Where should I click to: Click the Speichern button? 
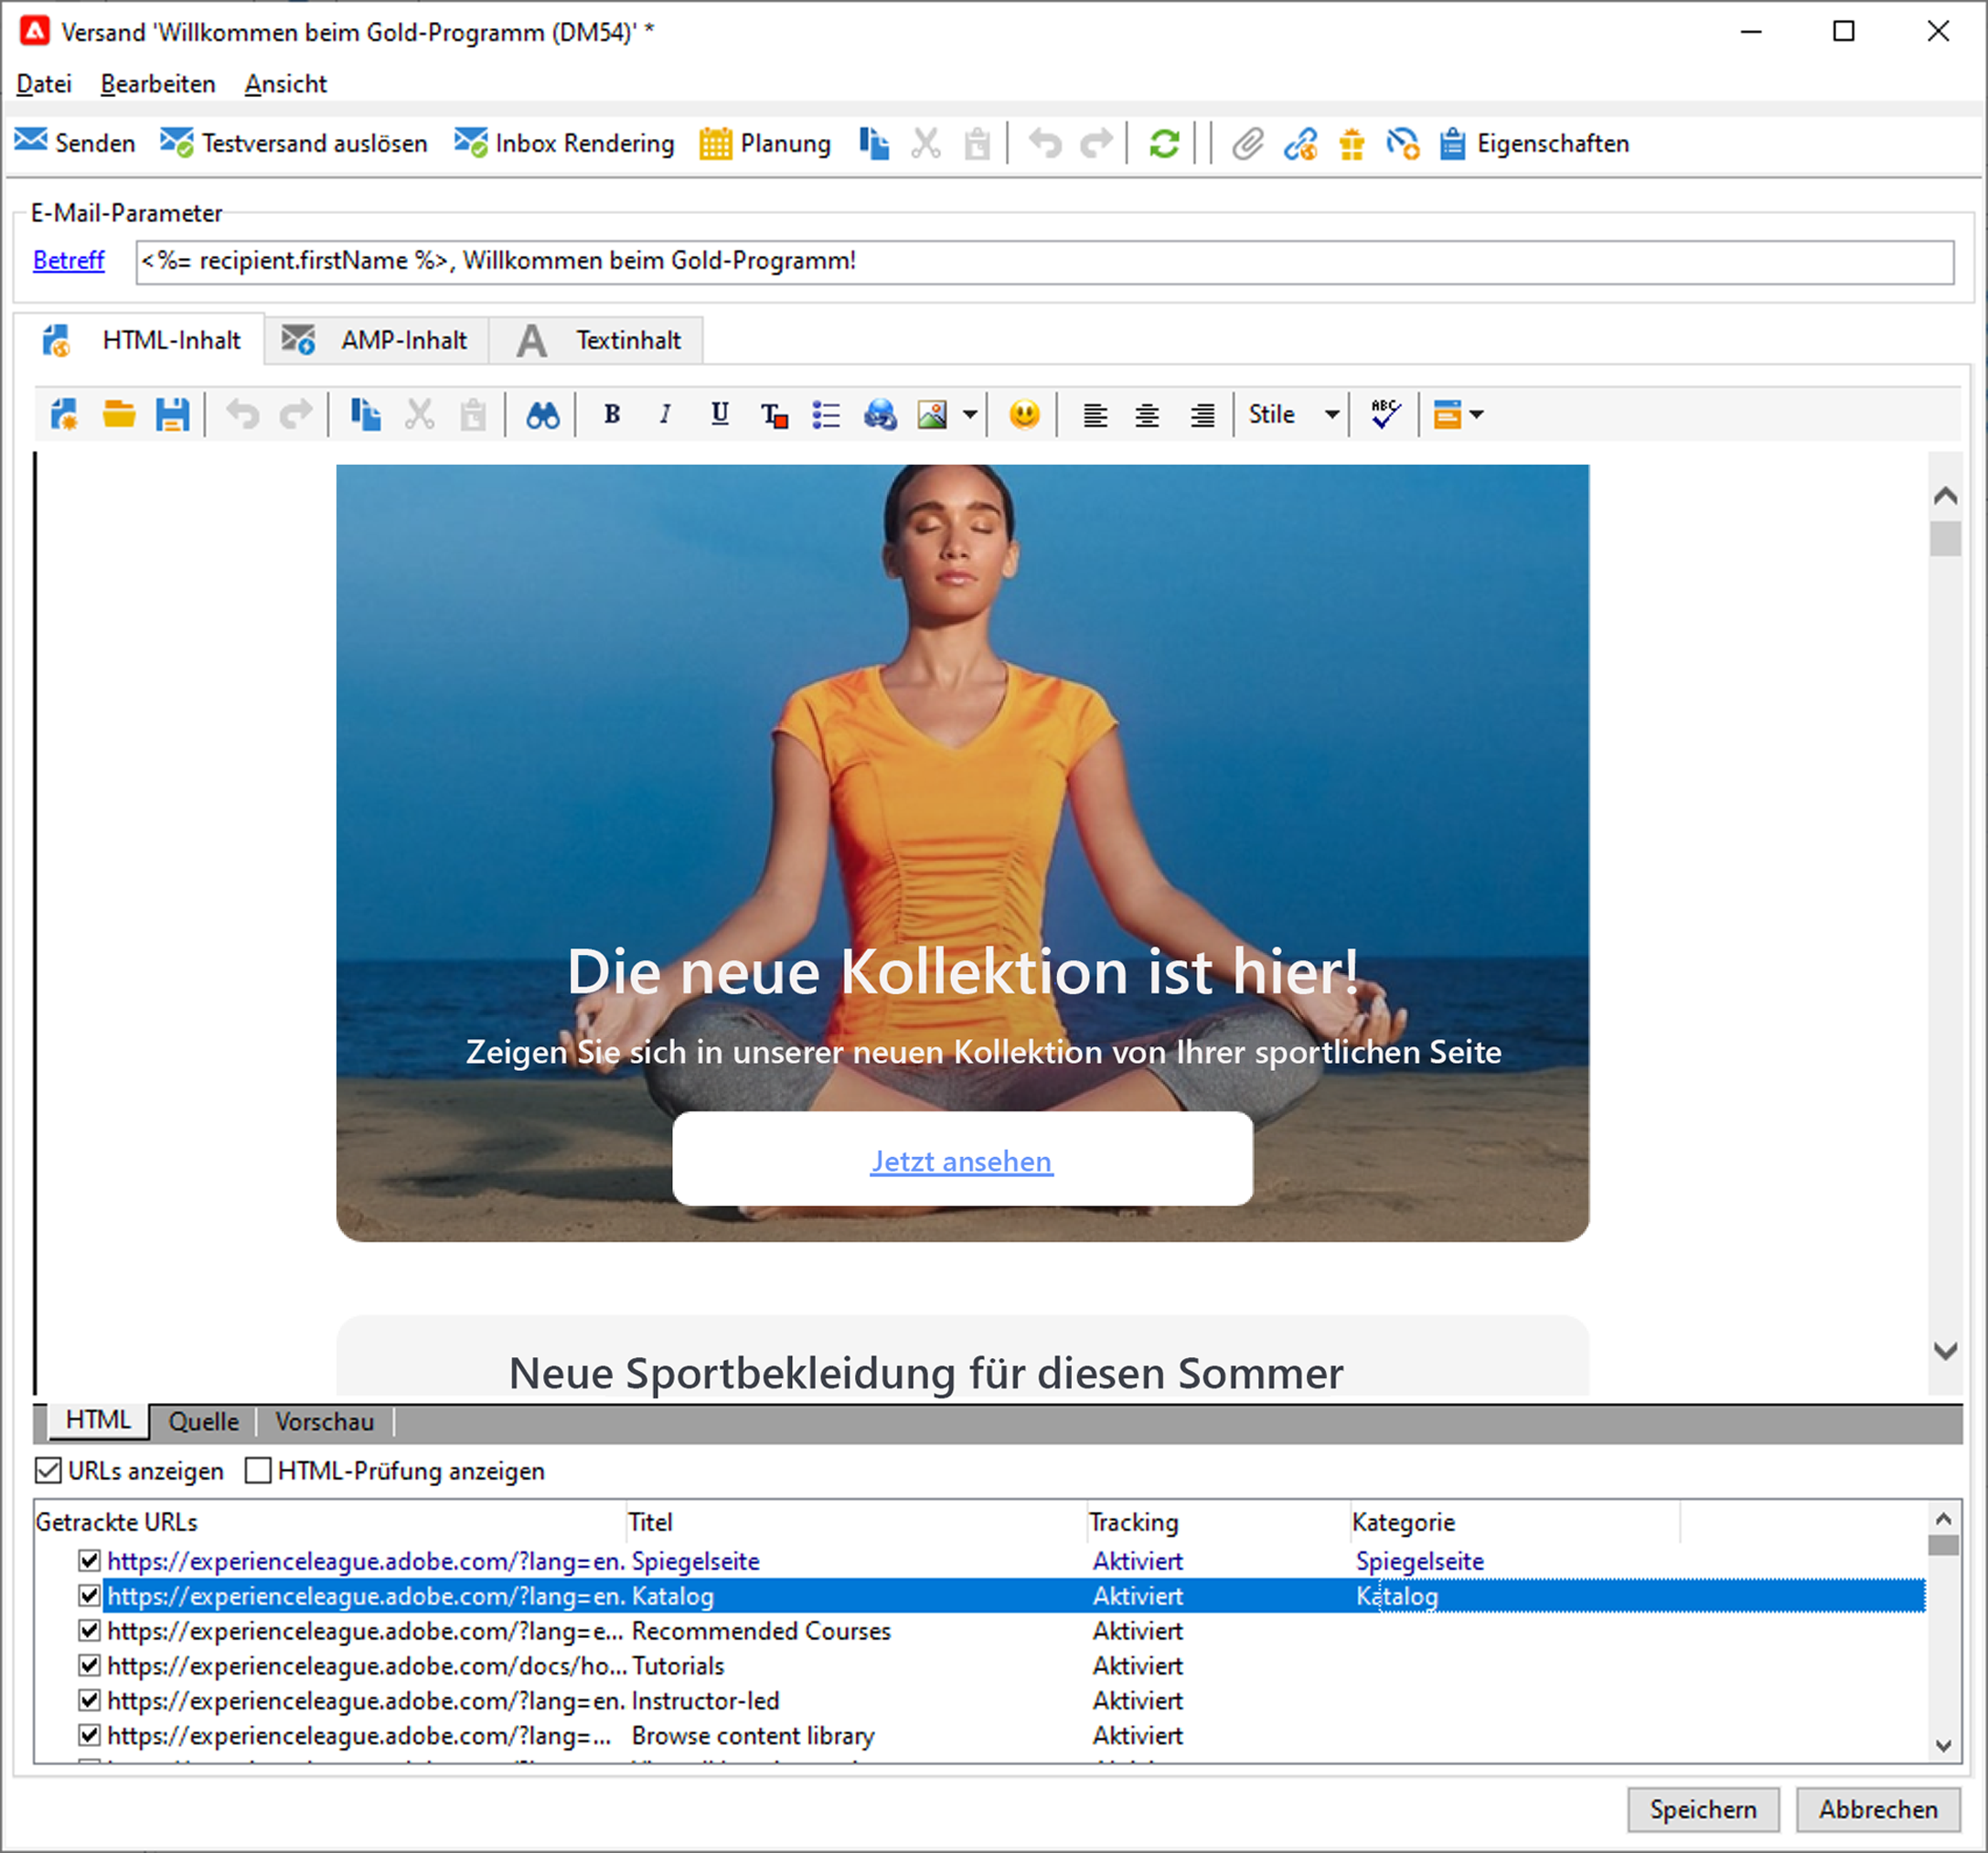point(1702,1809)
